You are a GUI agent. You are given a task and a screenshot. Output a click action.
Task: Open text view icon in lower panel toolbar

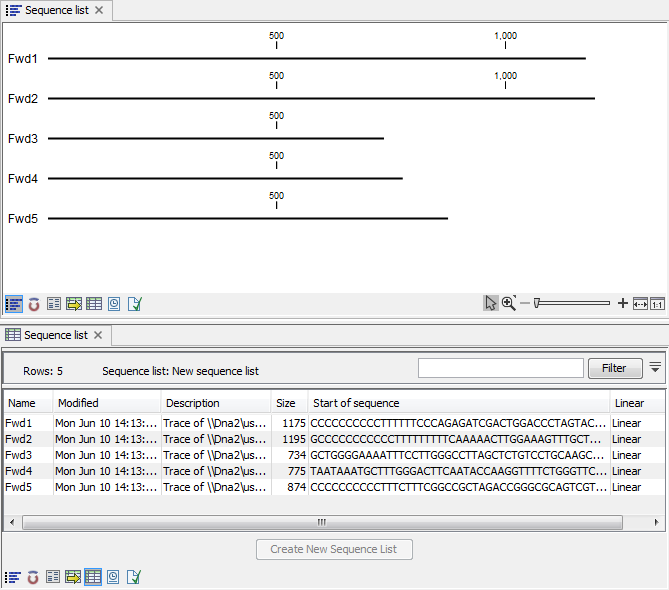53,577
